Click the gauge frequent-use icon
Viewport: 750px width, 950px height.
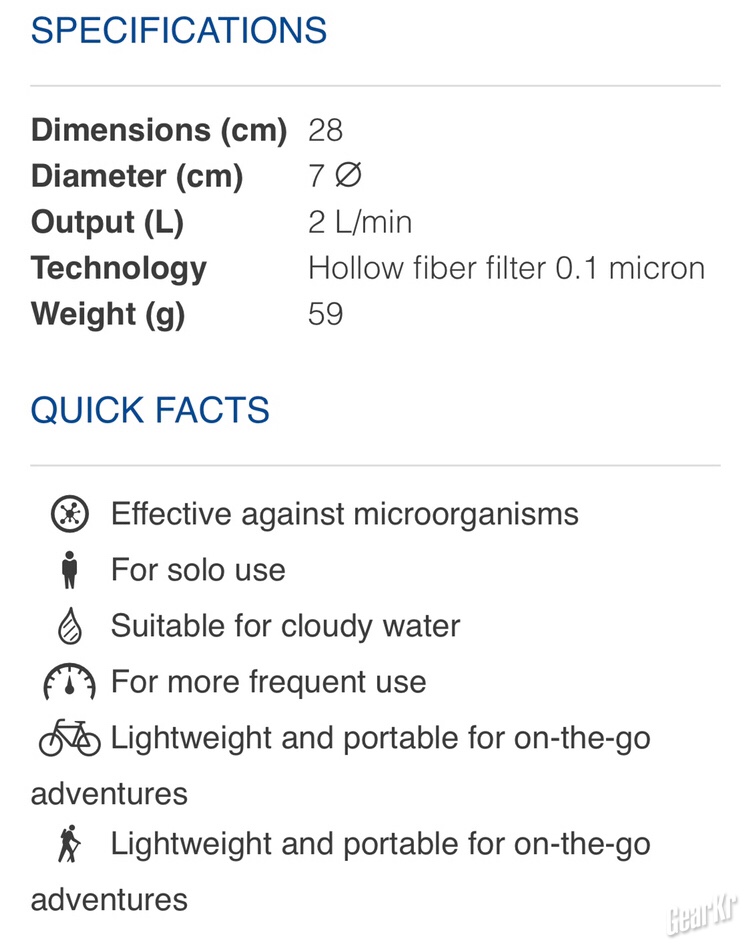(69, 683)
